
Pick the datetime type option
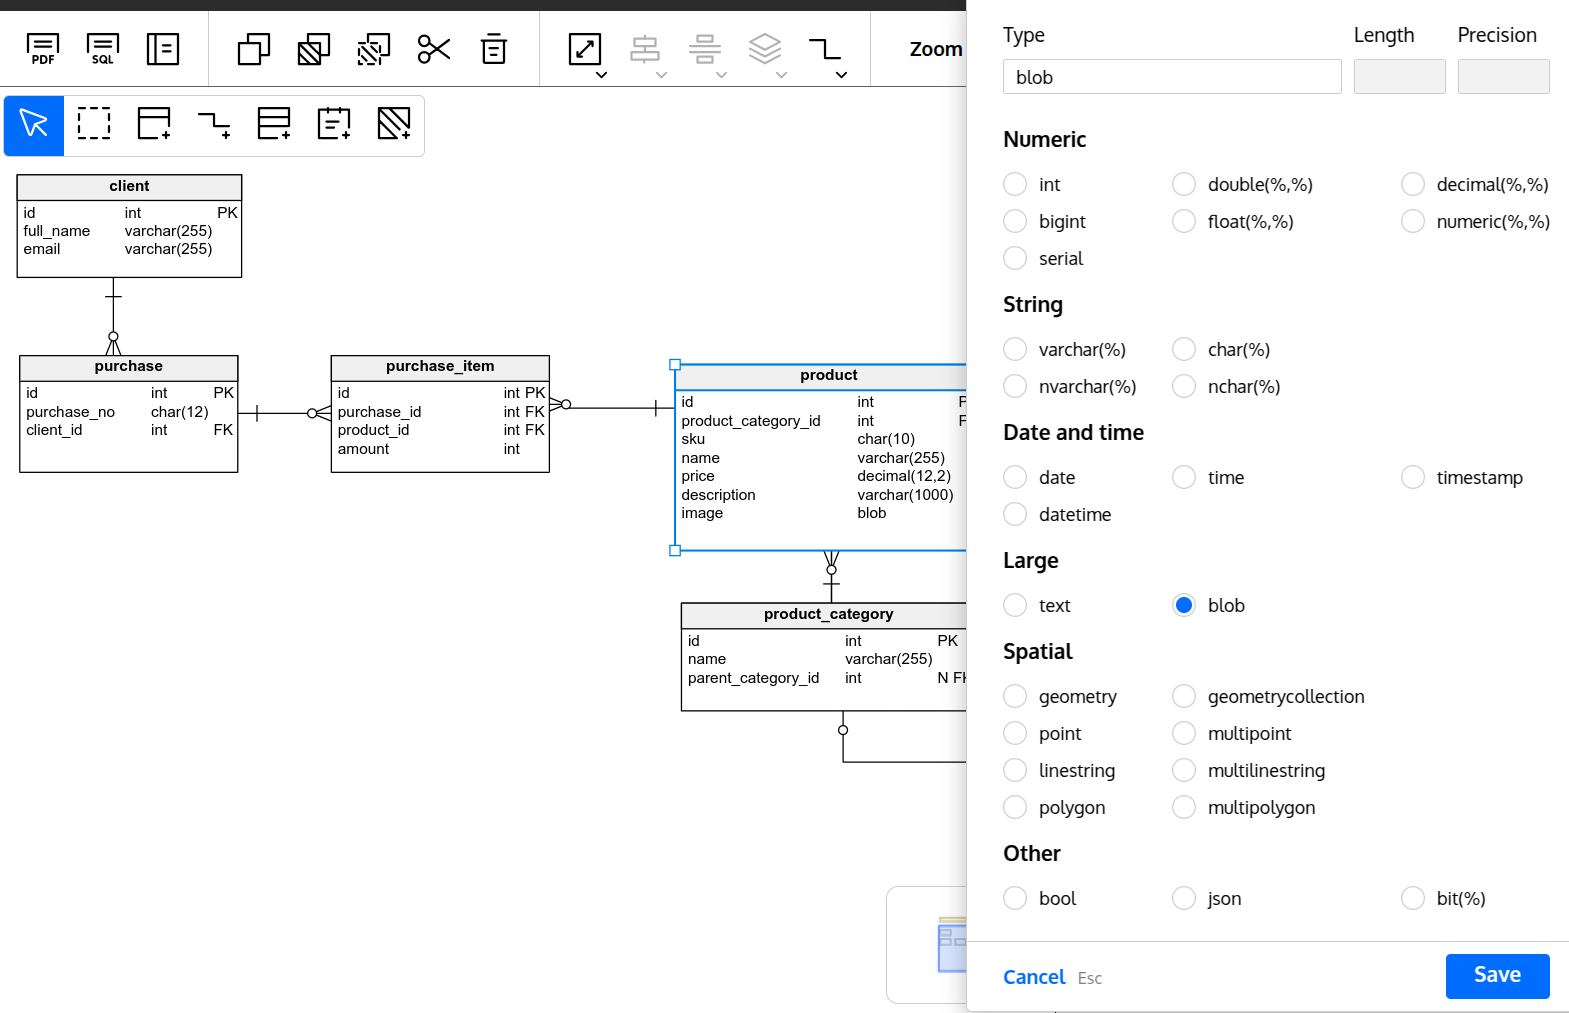tap(1015, 514)
